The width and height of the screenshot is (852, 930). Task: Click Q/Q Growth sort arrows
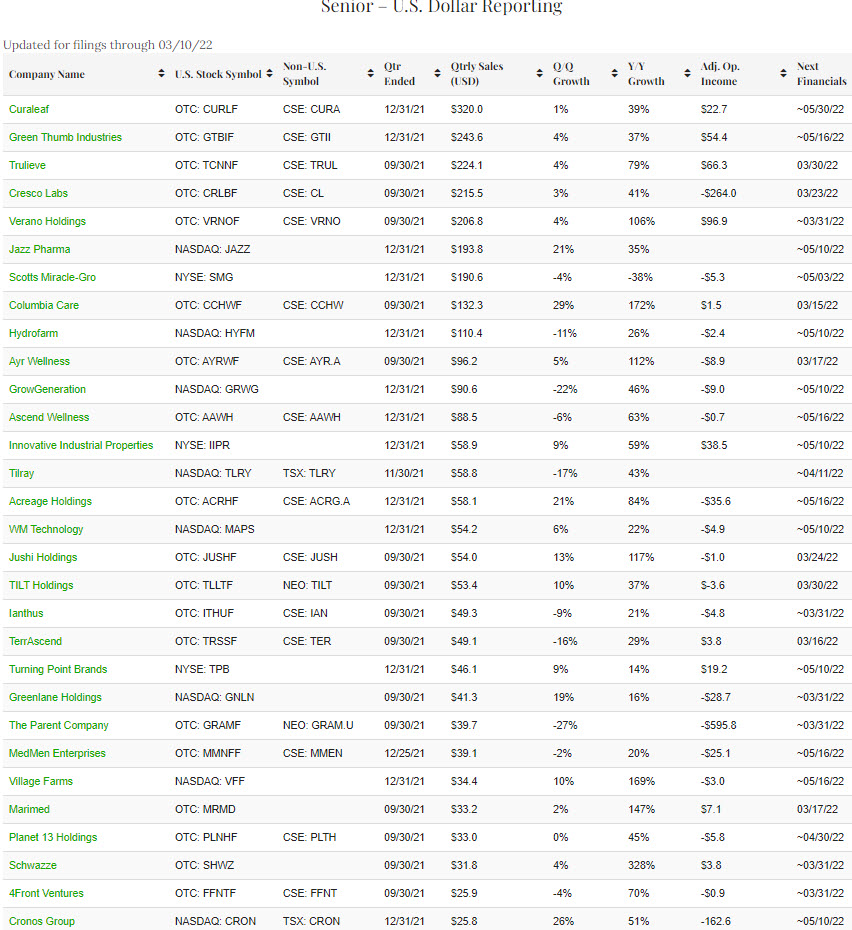tap(614, 75)
